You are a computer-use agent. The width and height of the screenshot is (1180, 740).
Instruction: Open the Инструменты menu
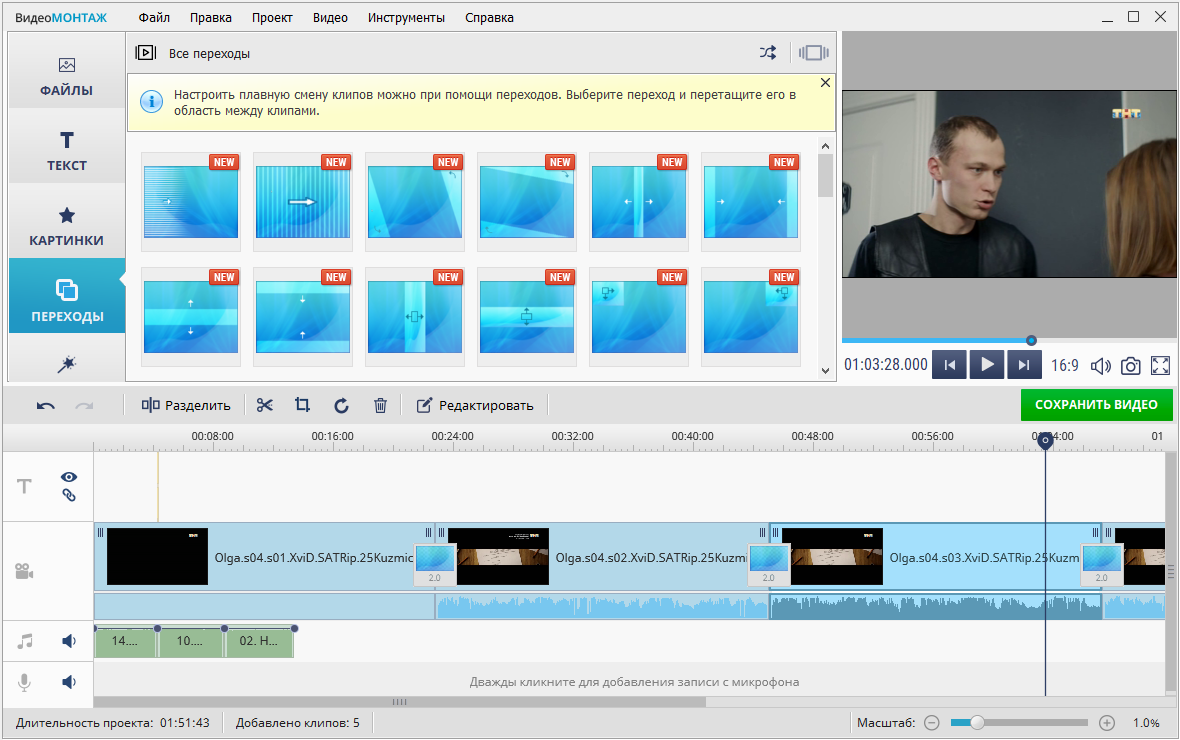405,17
